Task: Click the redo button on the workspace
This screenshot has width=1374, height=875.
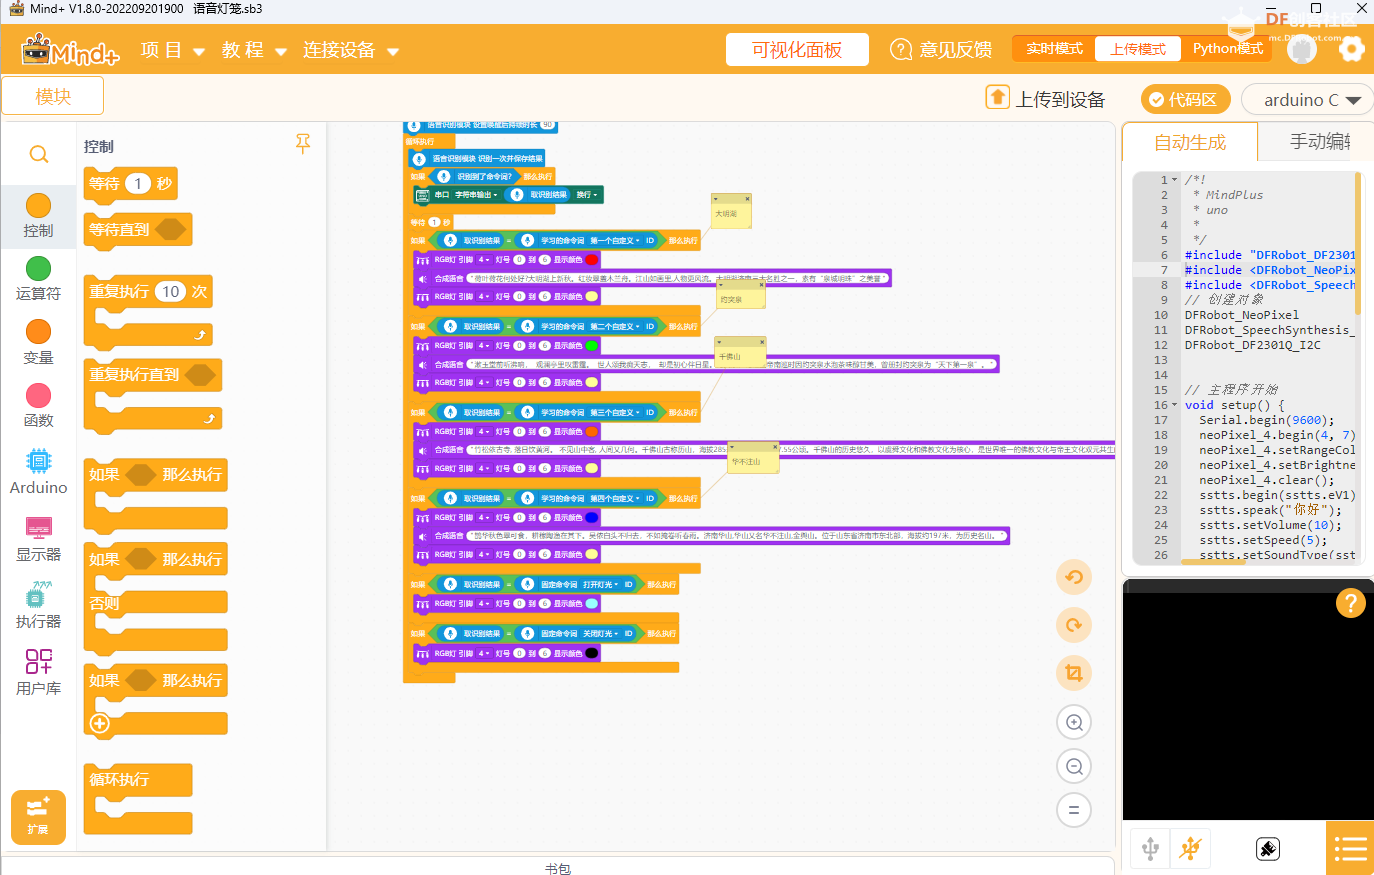Action: (1074, 625)
